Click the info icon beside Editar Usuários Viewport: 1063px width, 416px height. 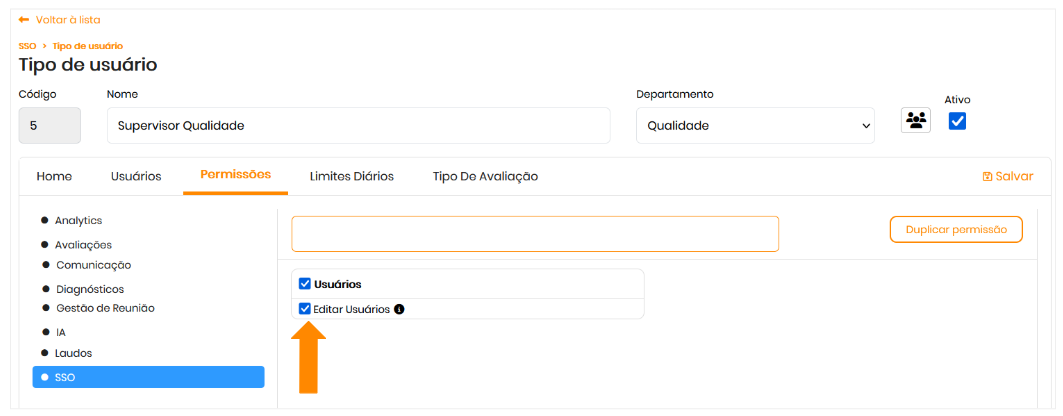point(399,309)
